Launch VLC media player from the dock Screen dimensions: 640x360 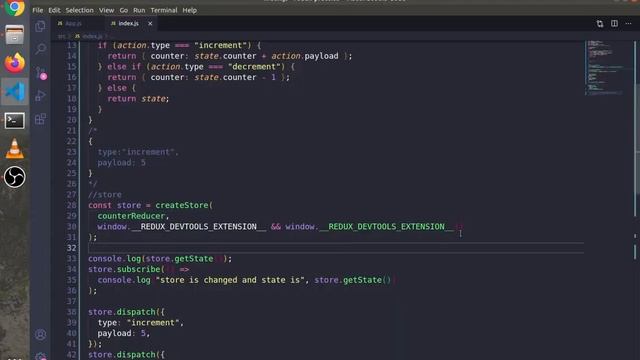point(15,149)
